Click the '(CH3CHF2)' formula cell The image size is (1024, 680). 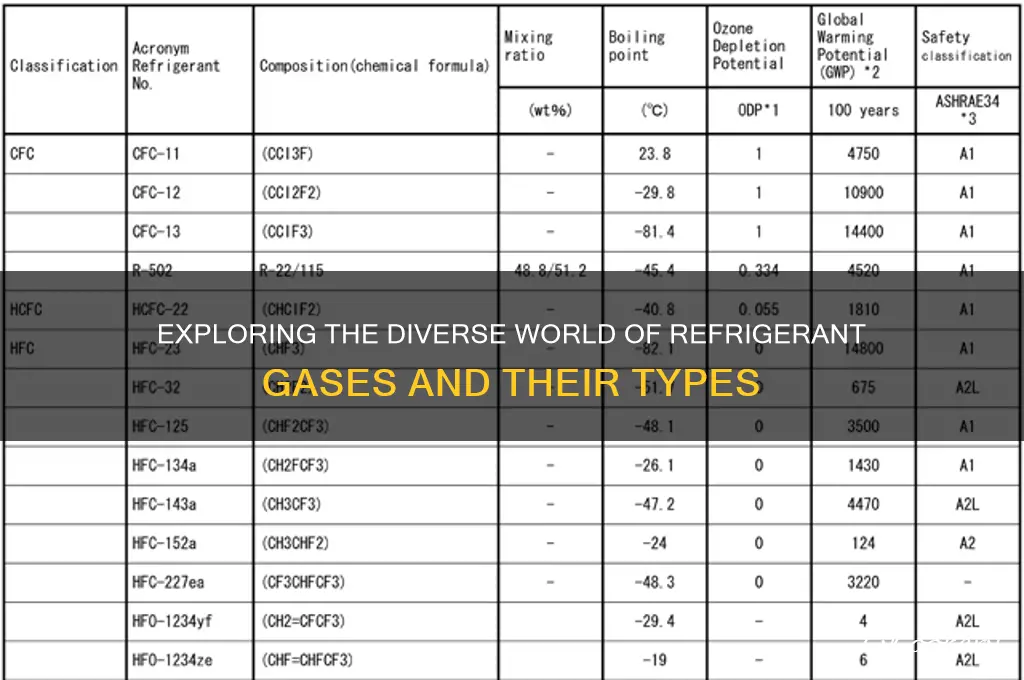[x=295, y=543]
